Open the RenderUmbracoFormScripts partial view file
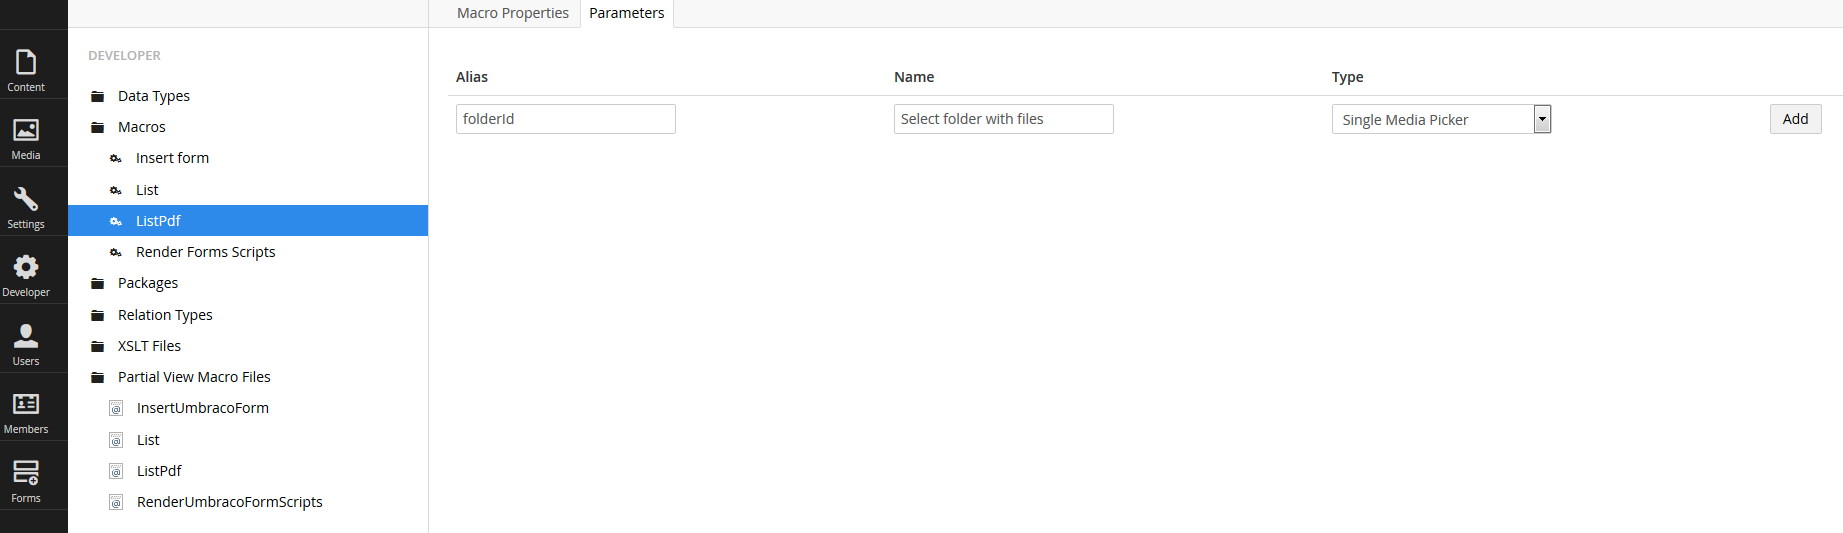This screenshot has height=533, width=1843. [230, 502]
